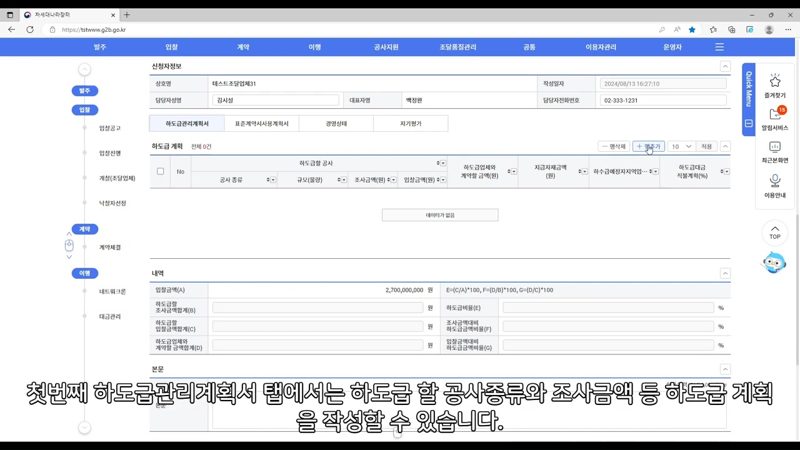
Task: Open 알림서비스 icon with red badge
Action: pyautogui.click(x=776, y=113)
